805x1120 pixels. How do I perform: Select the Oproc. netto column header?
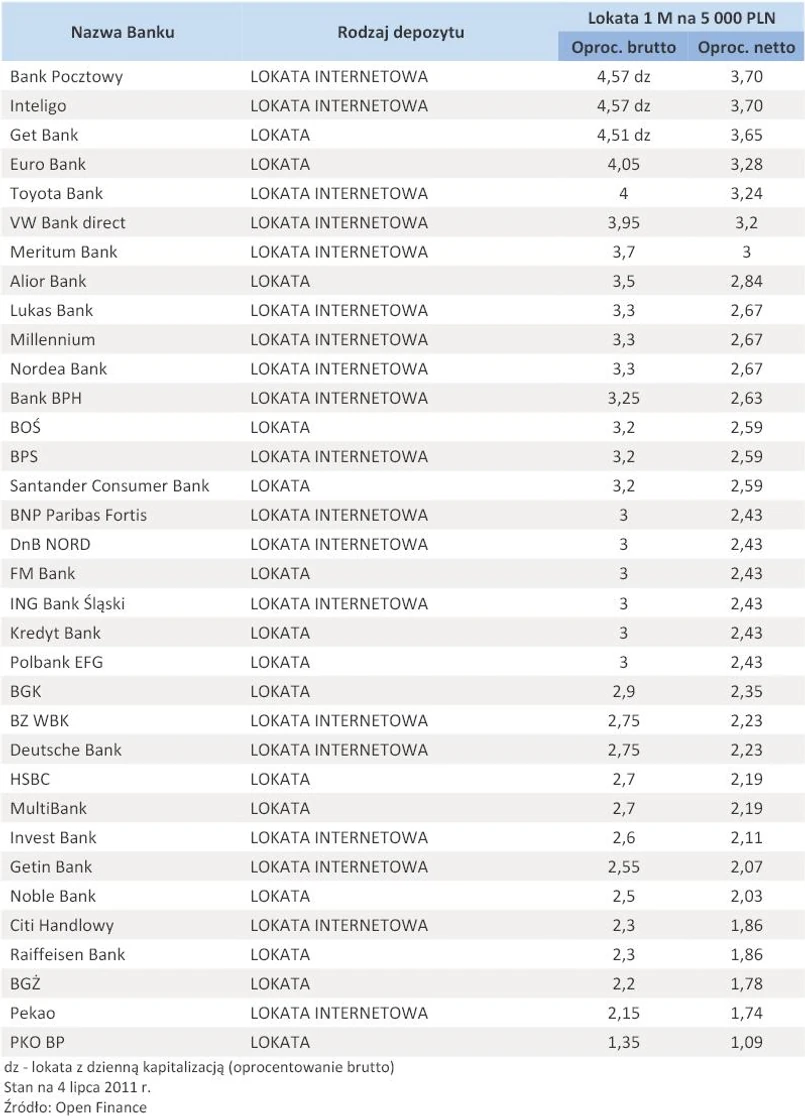click(746, 47)
